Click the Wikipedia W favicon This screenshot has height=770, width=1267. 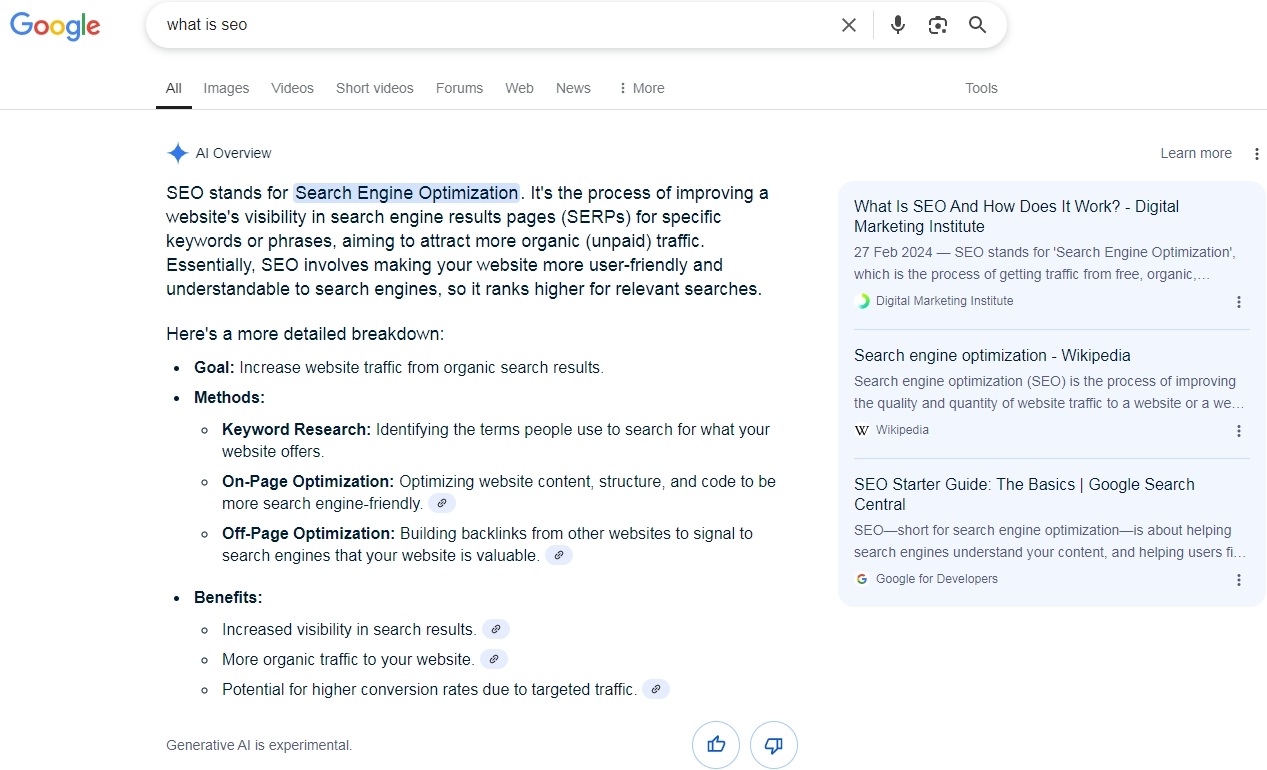pyautogui.click(x=862, y=430)
